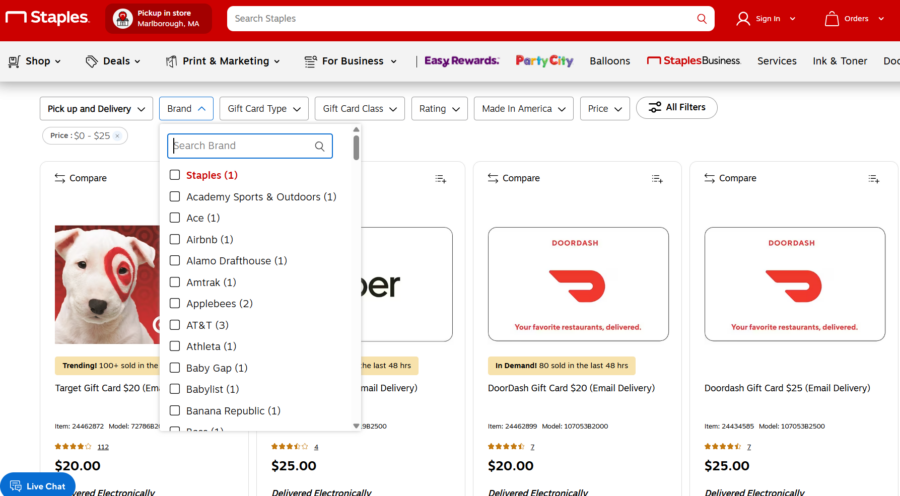Screen dimensions: 900x496
Task: Click compare arrows icon on Doordash $25 card
Action: [x=709, y=178]
